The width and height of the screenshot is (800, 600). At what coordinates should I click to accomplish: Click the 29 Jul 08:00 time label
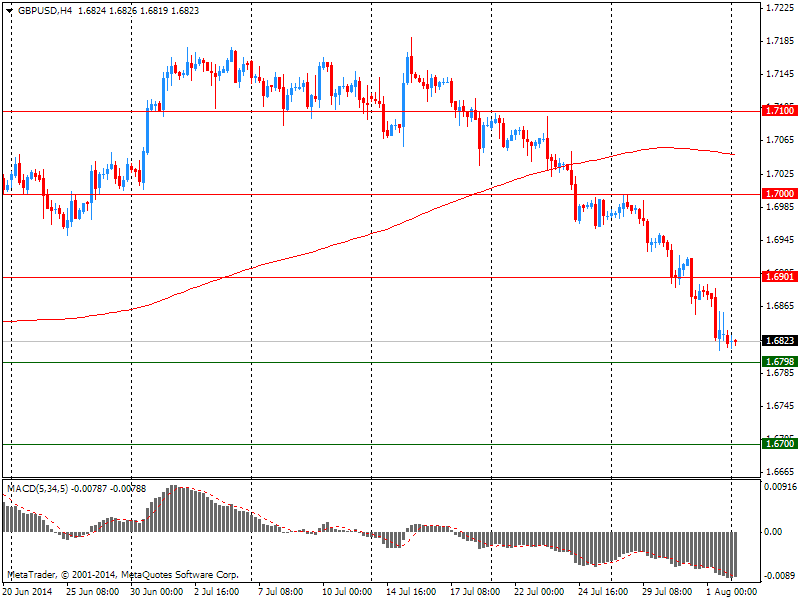(667, 592)
